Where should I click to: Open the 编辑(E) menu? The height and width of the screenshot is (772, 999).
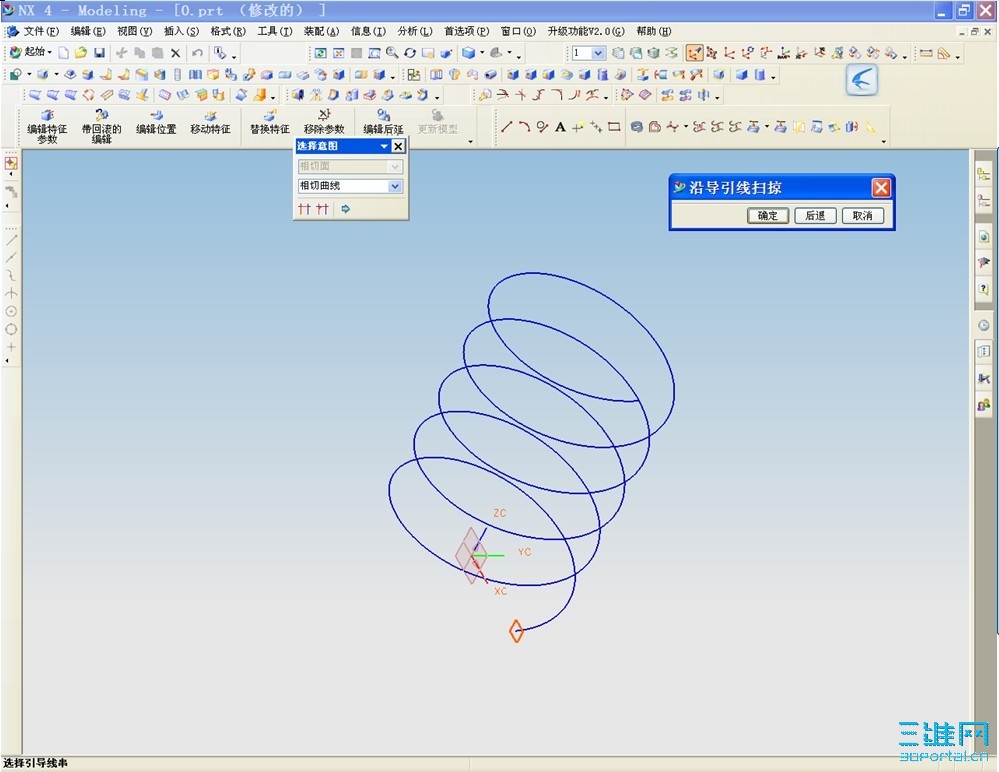tap(88, 31)
